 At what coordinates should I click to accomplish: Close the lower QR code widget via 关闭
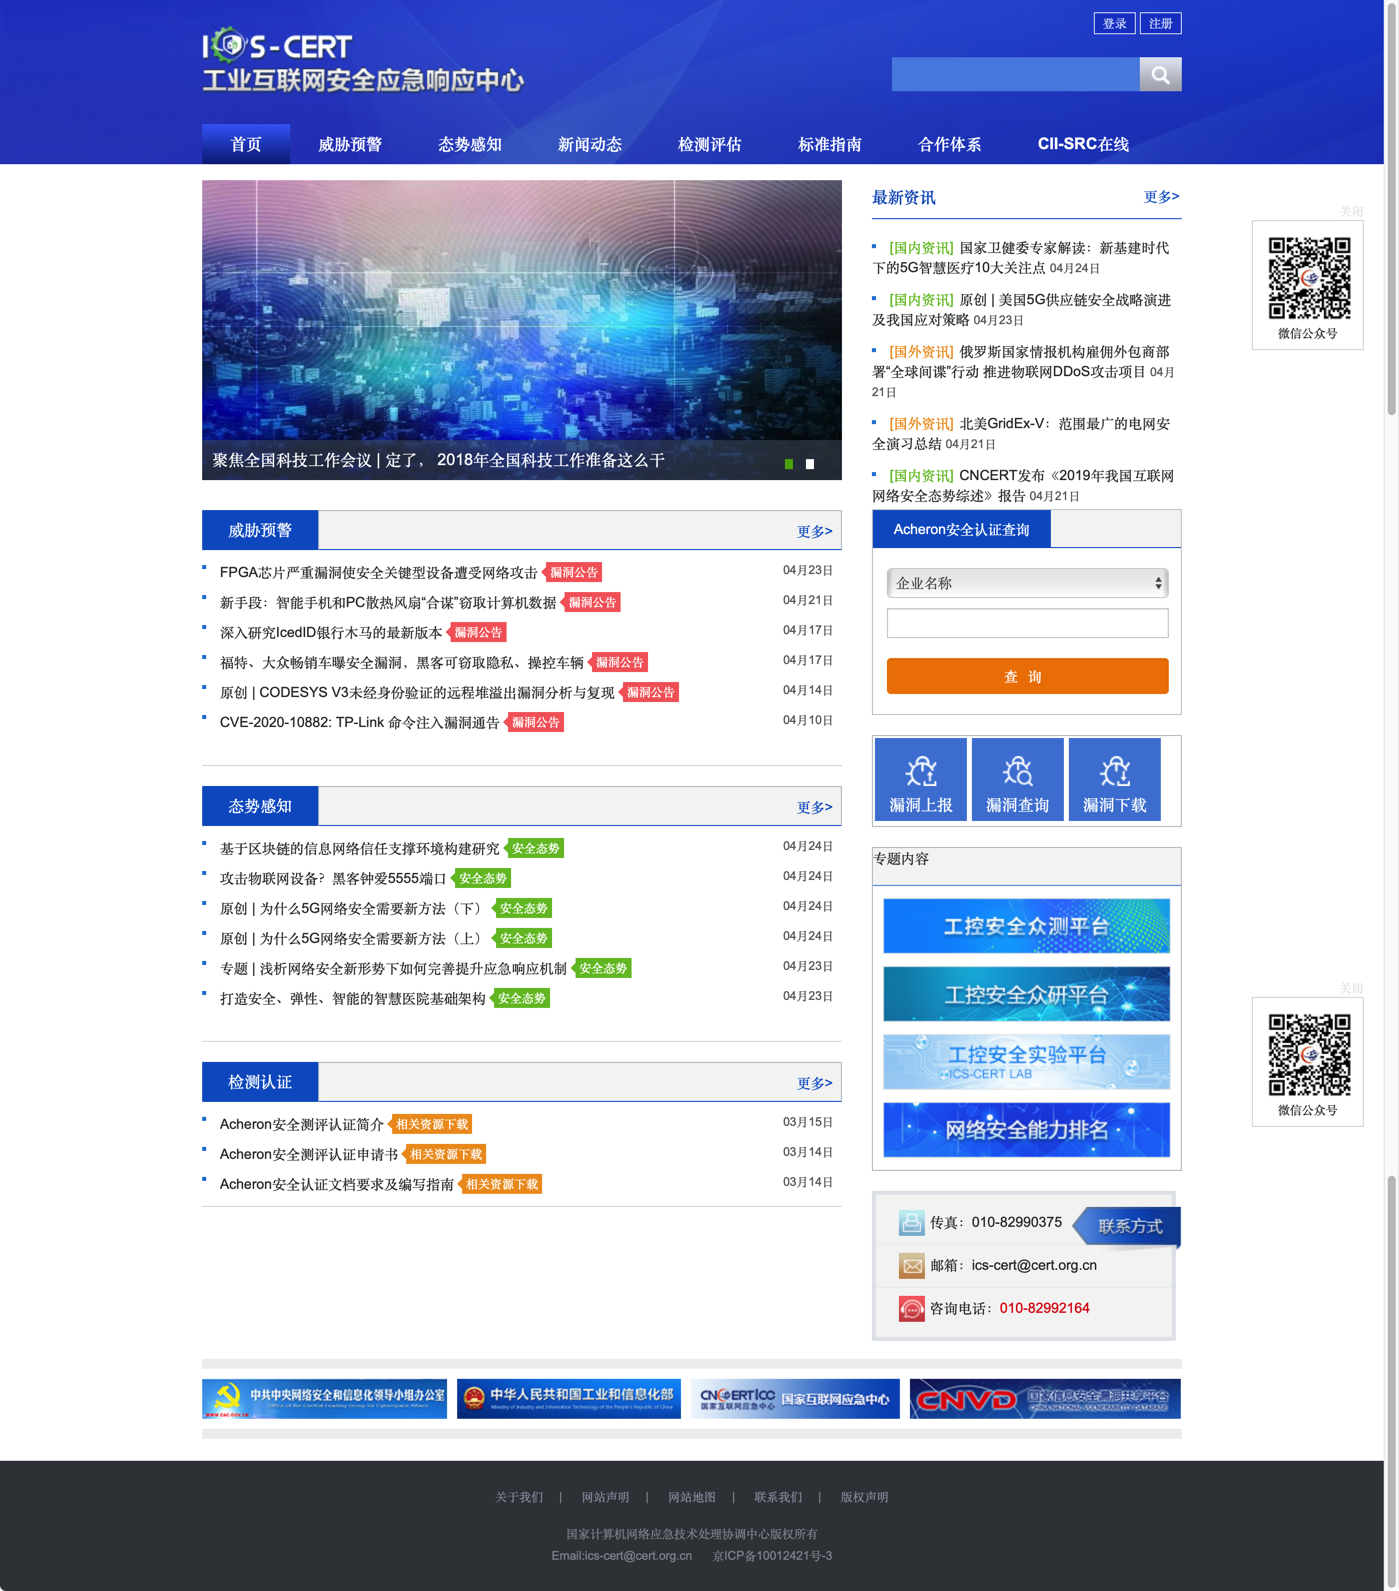[x=1351, y=988]
